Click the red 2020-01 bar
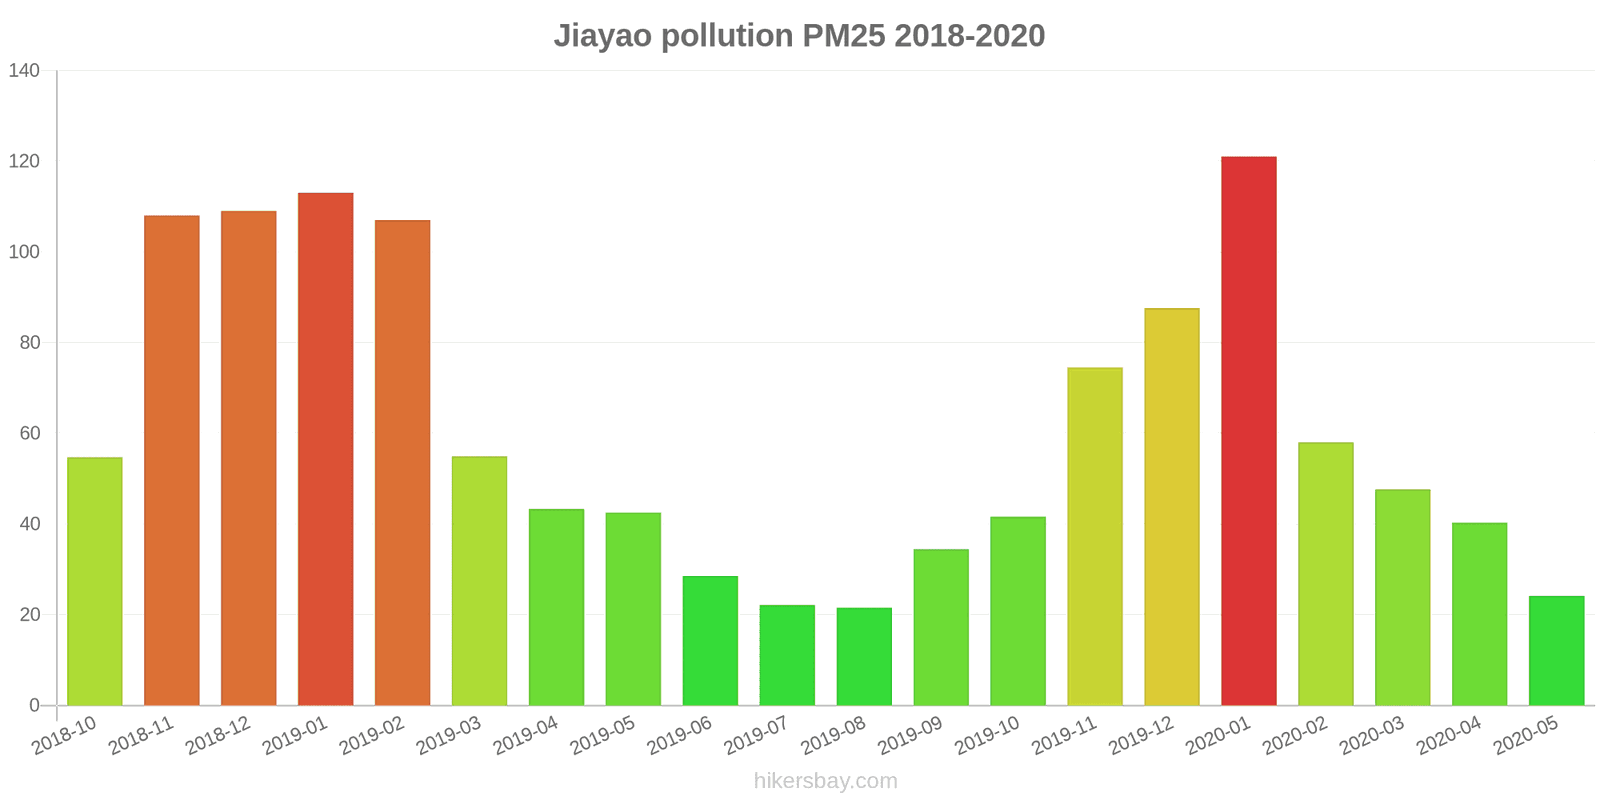 [1248, 430]
